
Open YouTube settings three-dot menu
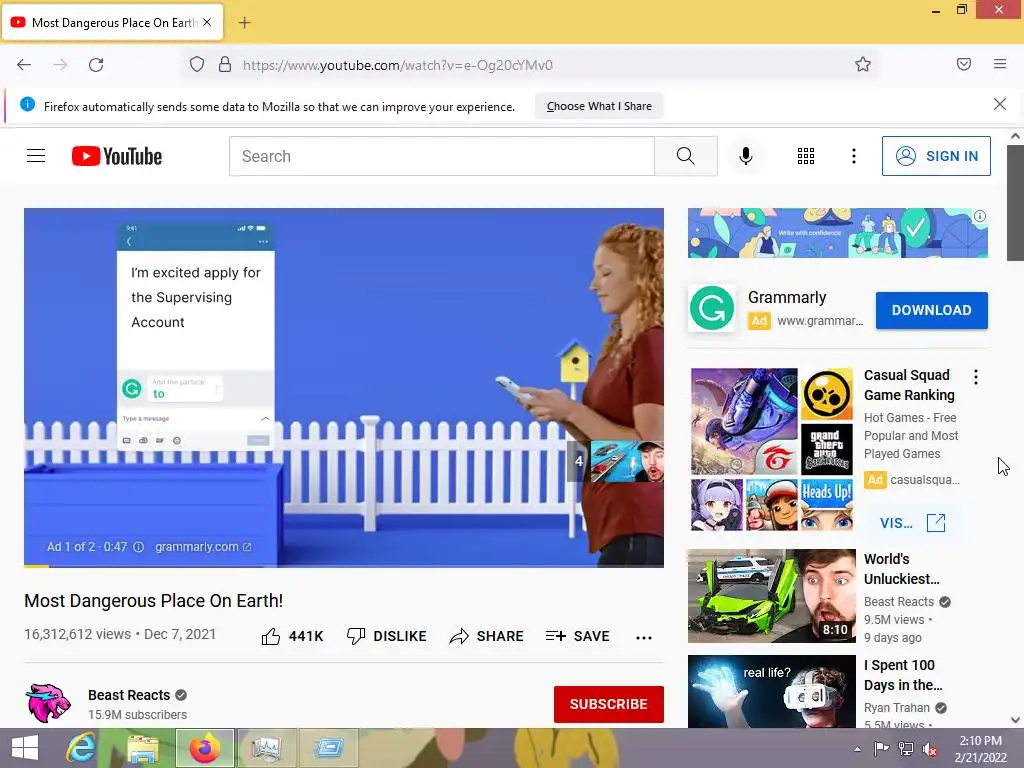pyautogui.click(x=854, y=156)
